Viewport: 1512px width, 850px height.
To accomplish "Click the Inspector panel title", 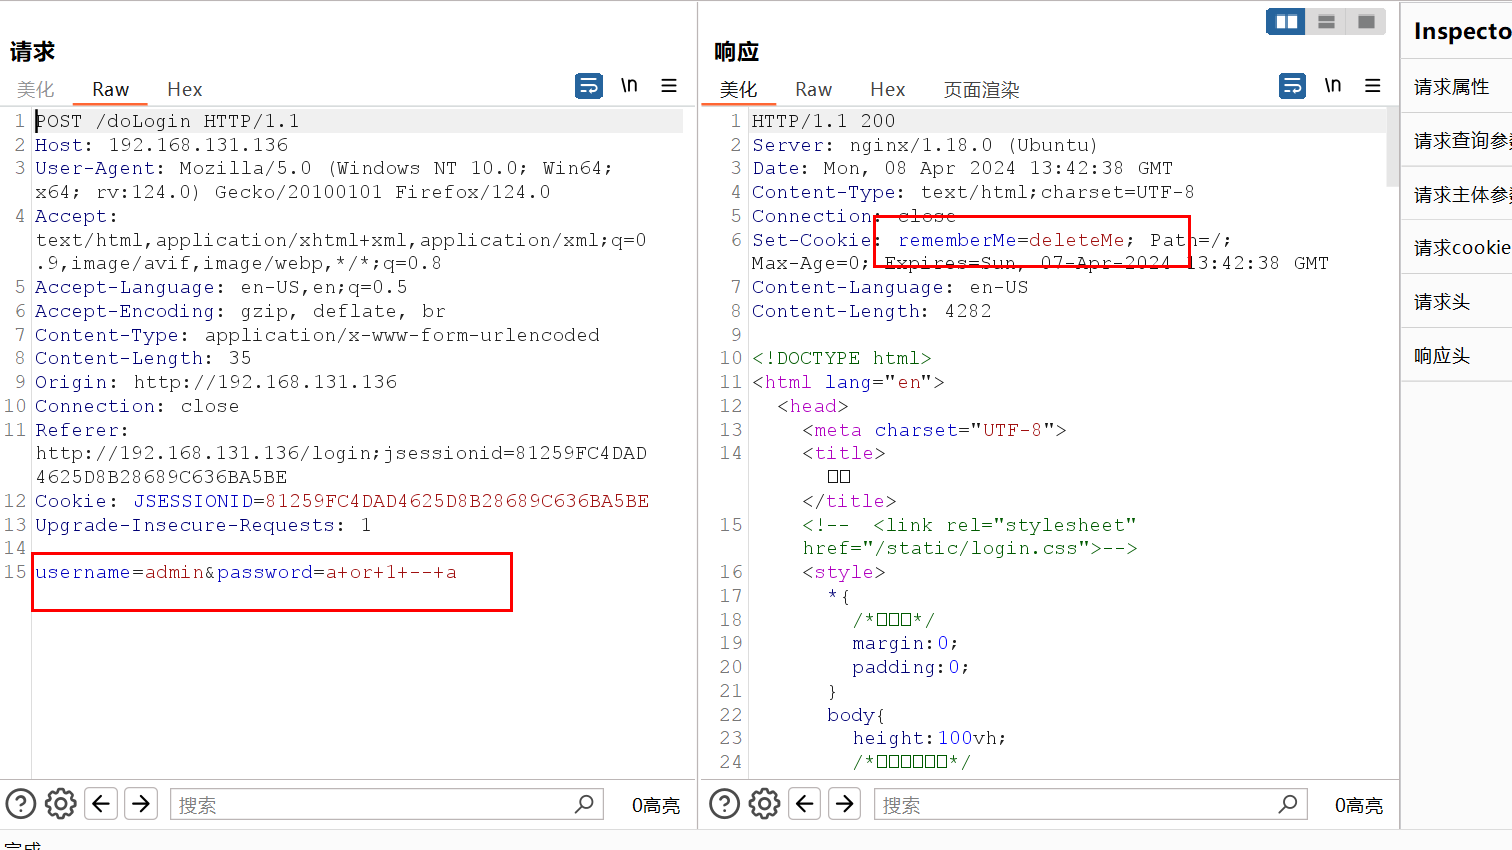I will pos(1462,32).
